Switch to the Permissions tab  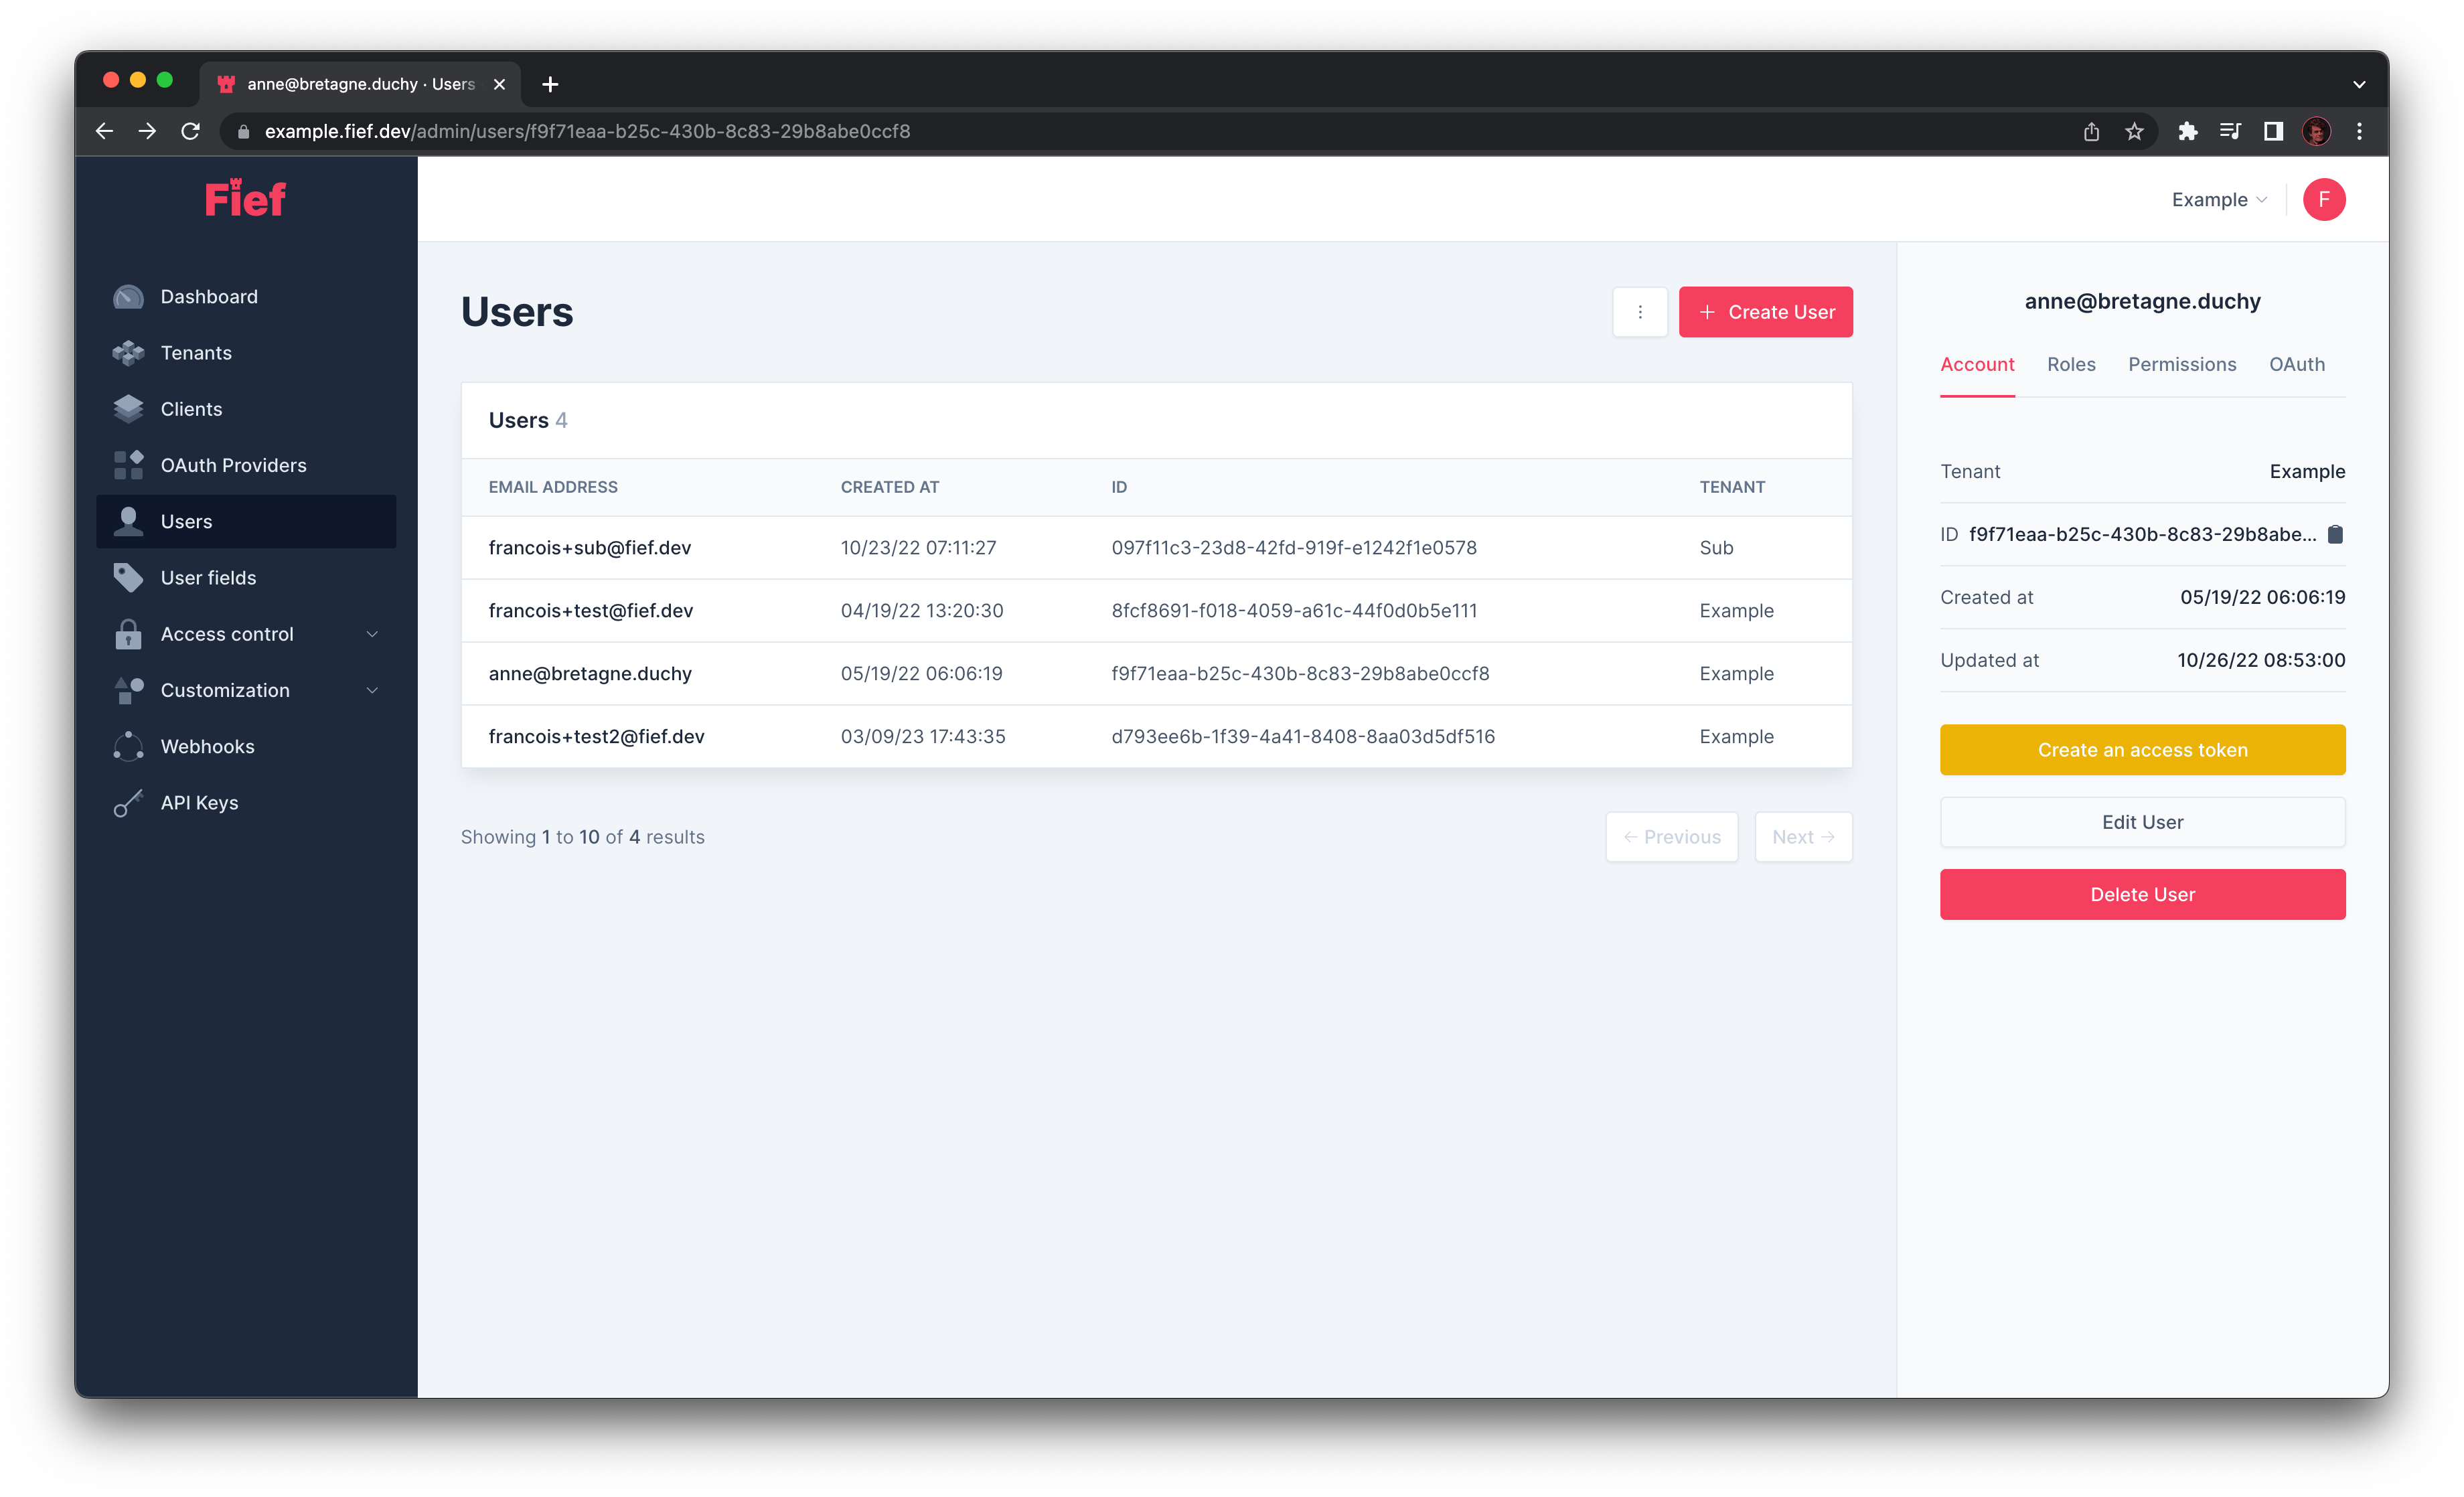click(2182, 364)
